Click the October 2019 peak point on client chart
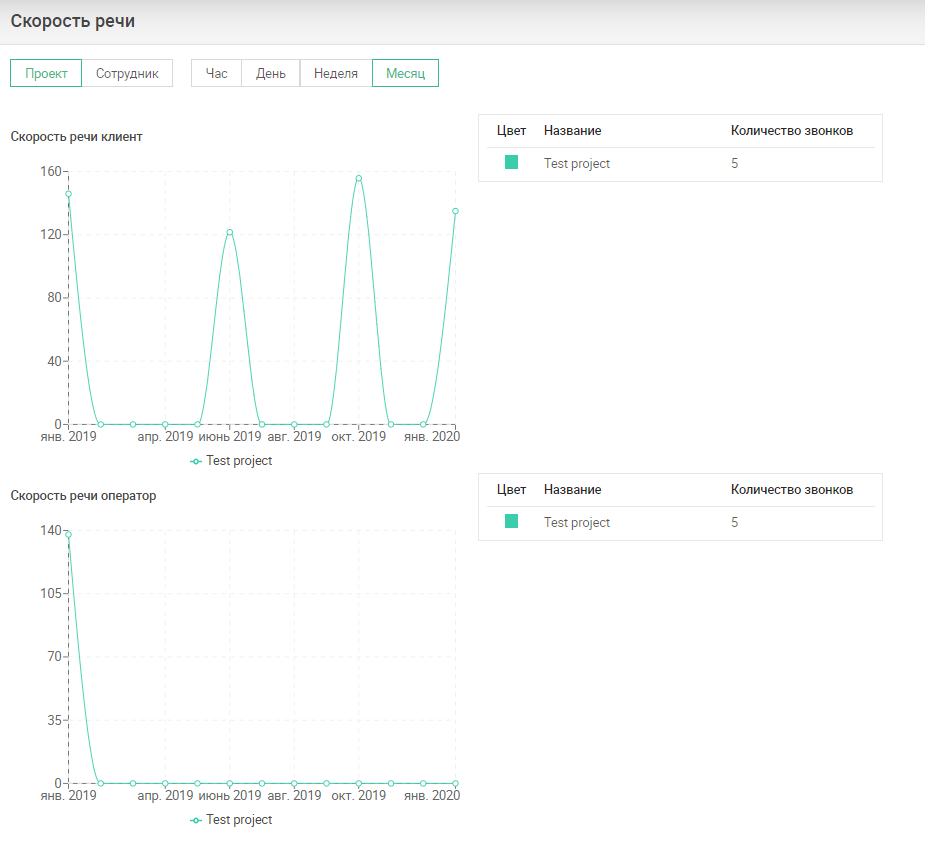 359,178
